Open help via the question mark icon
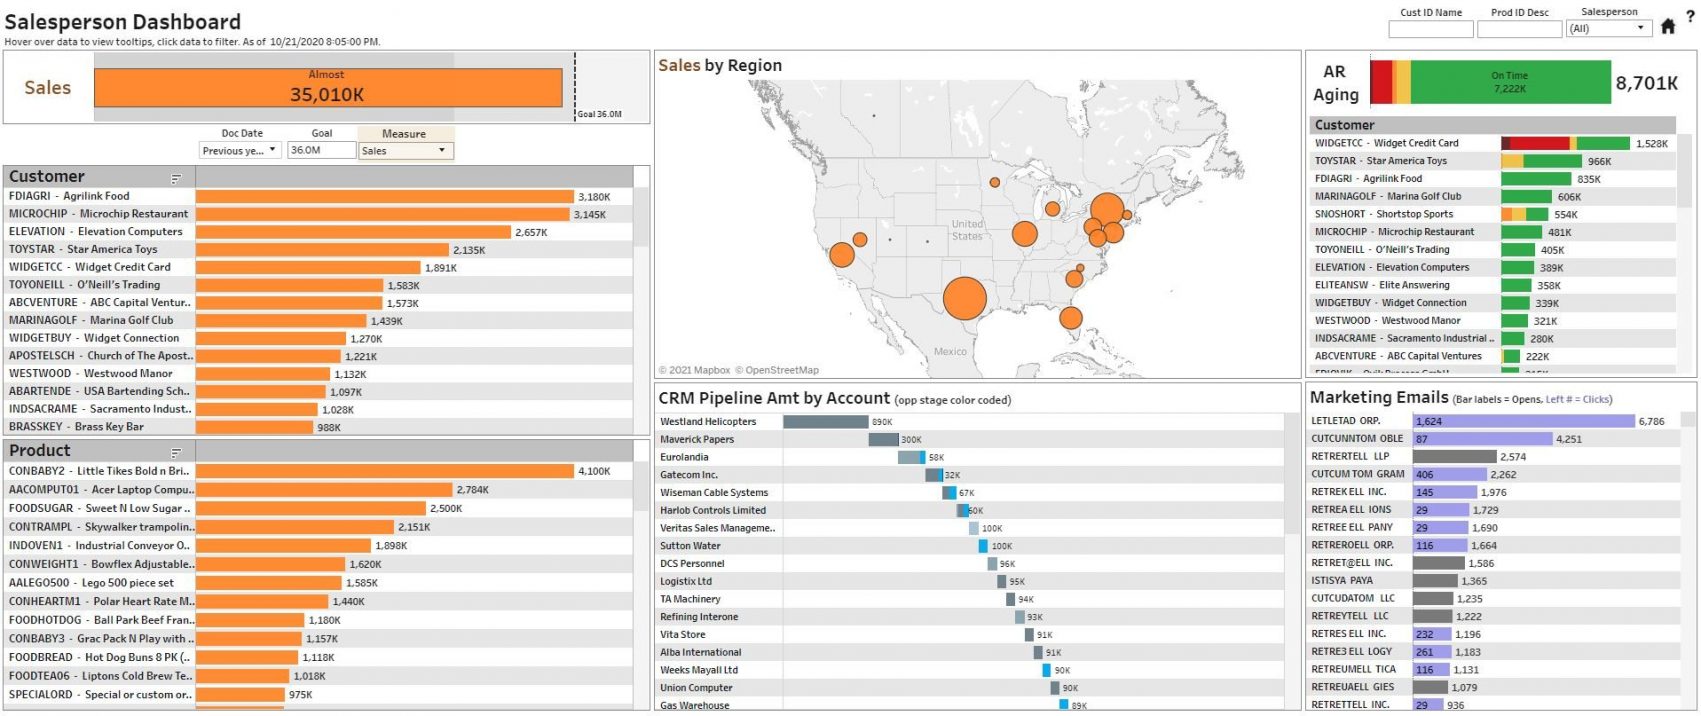This screenshot has width=1701, height=716. [1691, 17]
